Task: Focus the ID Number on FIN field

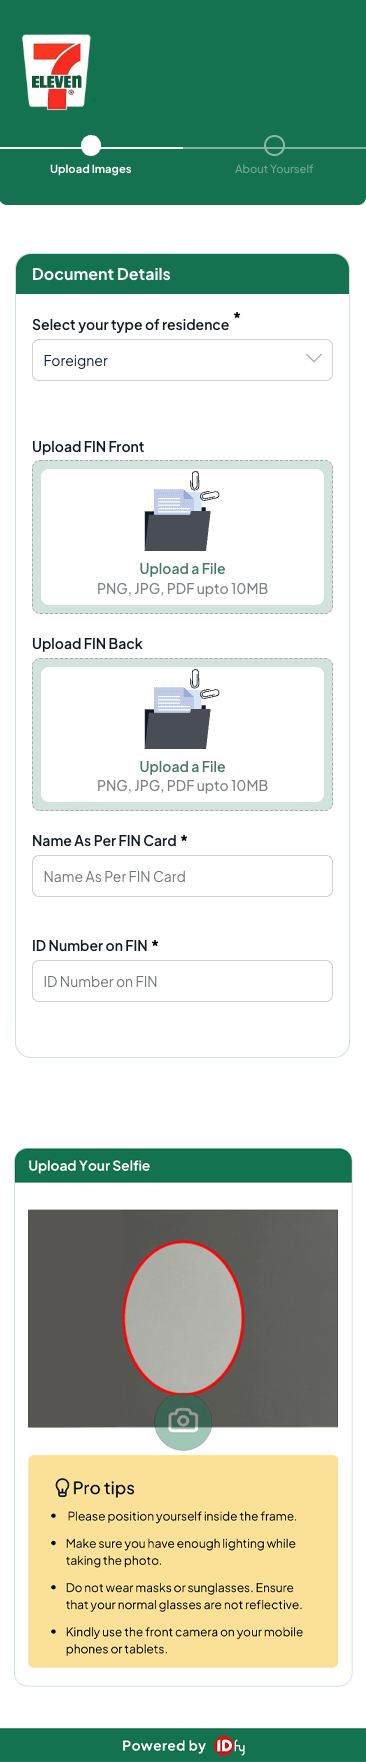Action: click(x=182, y=981)
